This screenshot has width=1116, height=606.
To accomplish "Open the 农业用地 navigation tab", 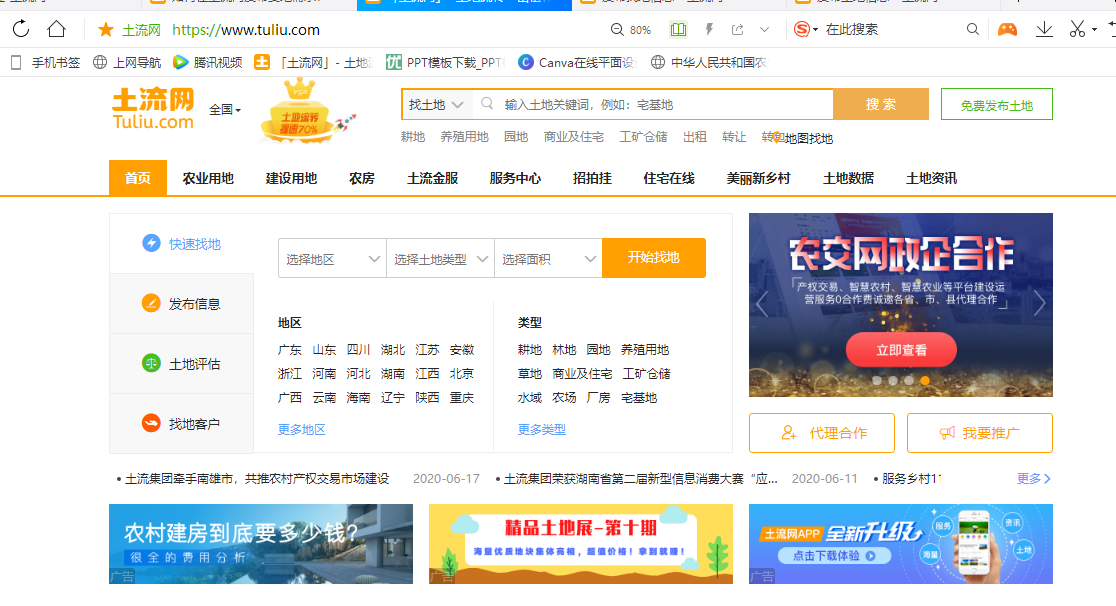I will [x=208, y=178].
